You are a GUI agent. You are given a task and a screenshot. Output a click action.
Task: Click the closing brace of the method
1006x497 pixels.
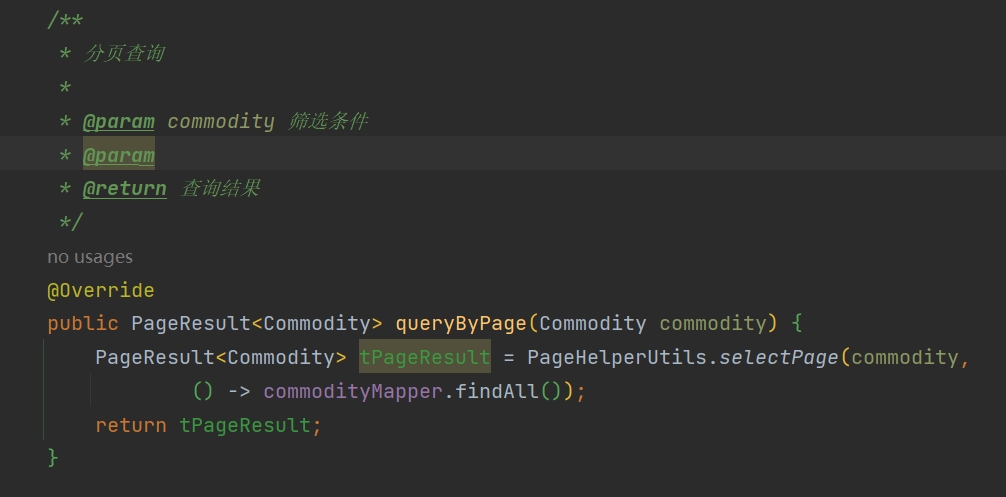[x=53, y=458]
